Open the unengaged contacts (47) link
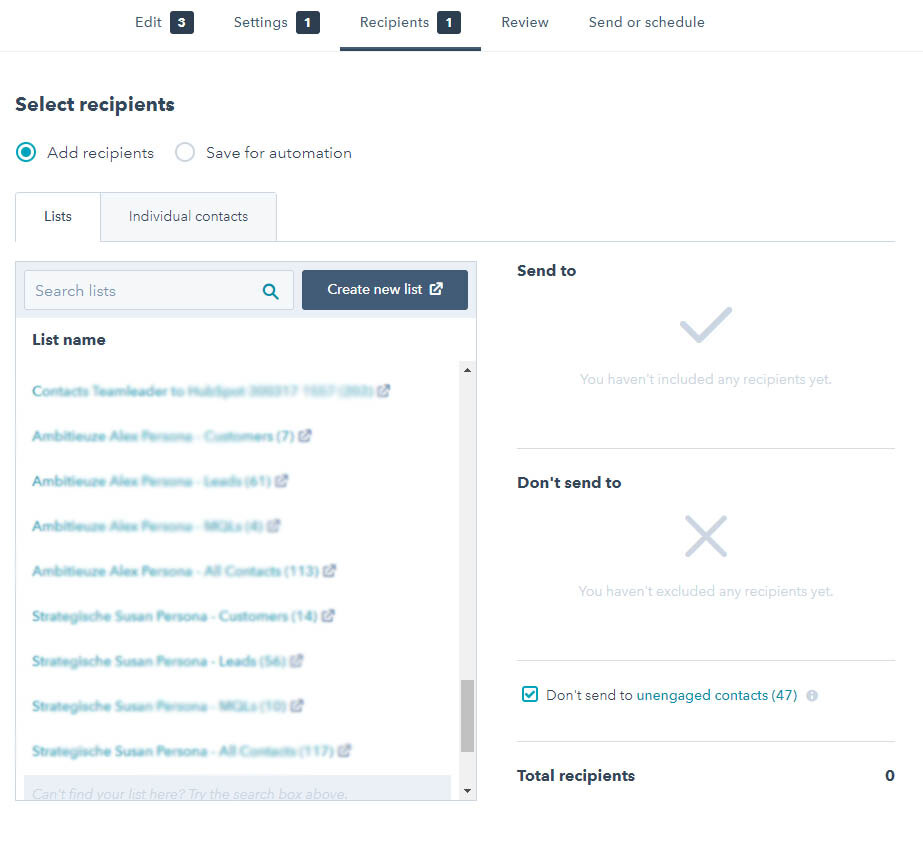 (x=717, y=695)
